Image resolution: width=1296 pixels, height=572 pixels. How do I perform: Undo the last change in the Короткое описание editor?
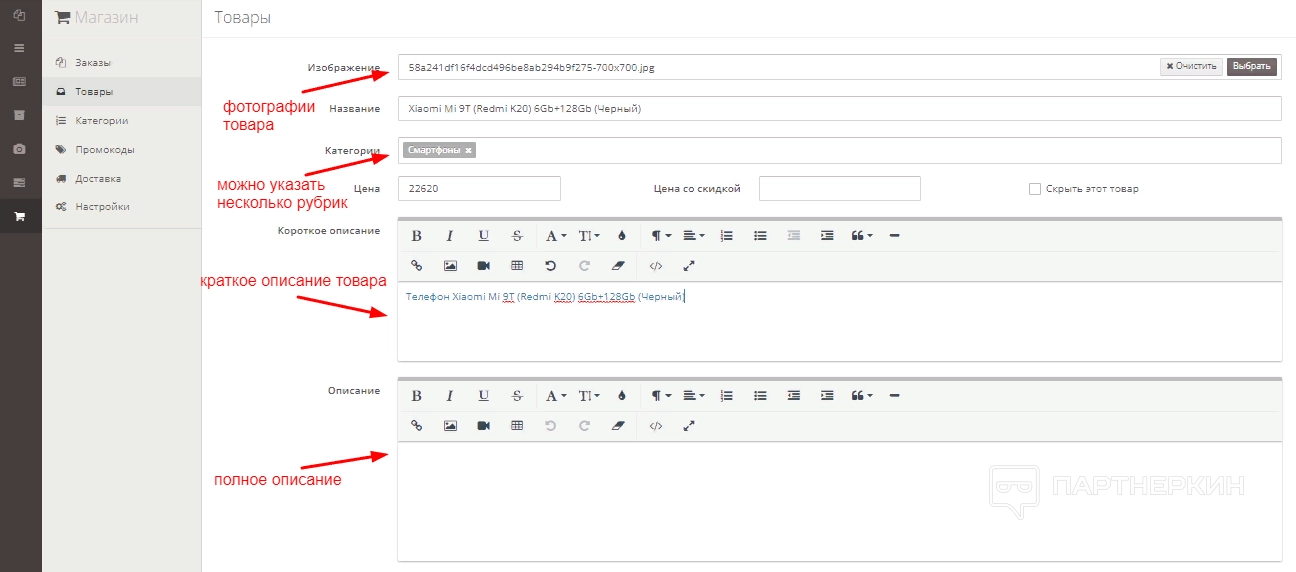[550, 266]
